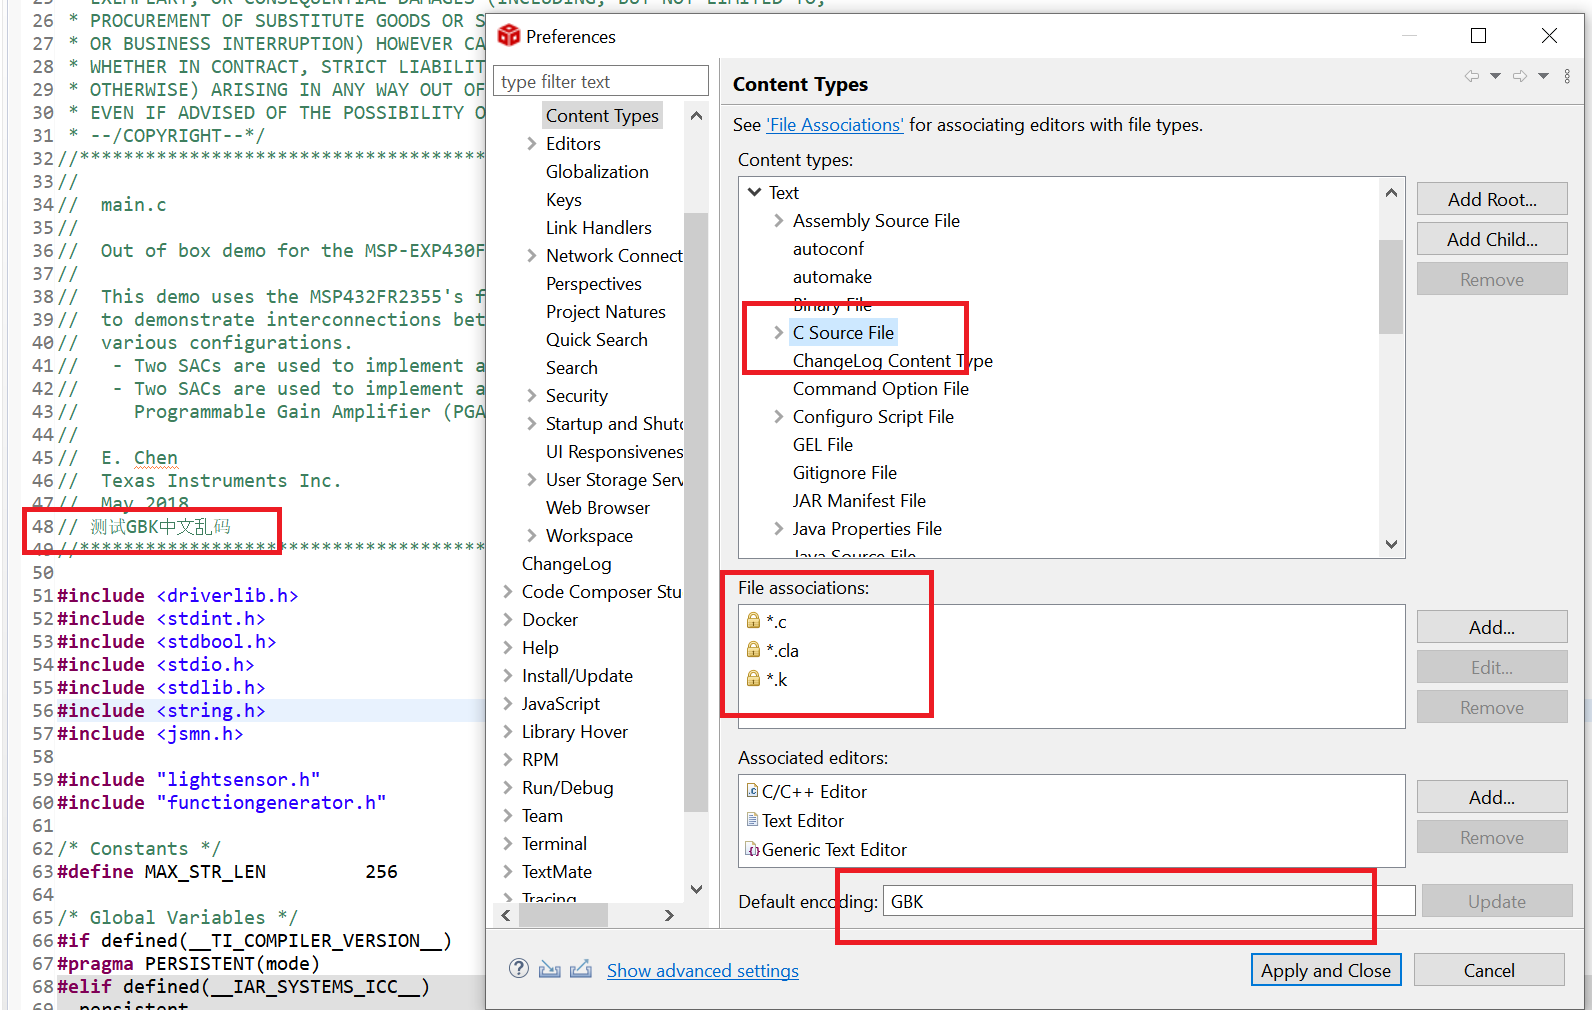Image resolution: width=1592 pixels, height=1010 pixels.
Task: Click the help question mark icon
Action: pyautogui.click(x=518, y=968)
